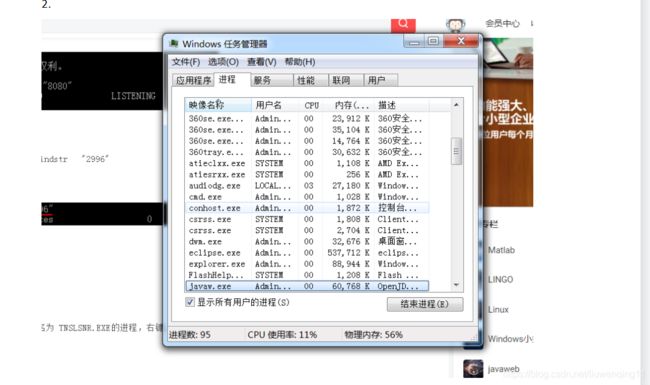Viewport: 650px width, 385px height.
Task: Select the conhost.exe process row
Action: point(307,208)
